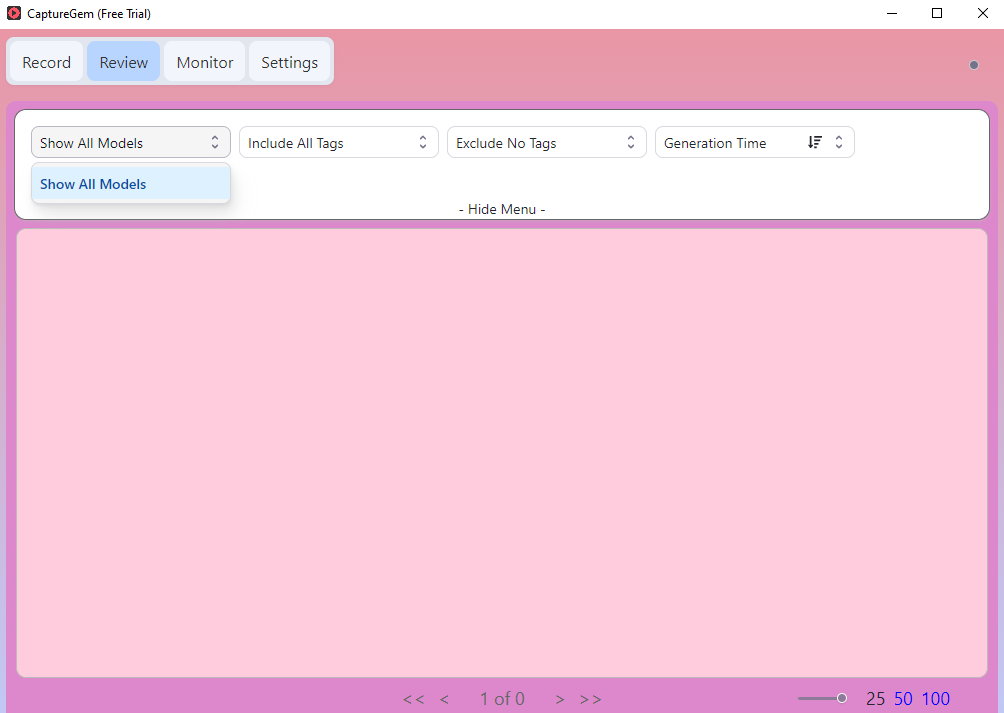The image size is (1004, 713).
Task: Go to previous page with < arrow
Action: pyautogui.click(x=444, y=699)
